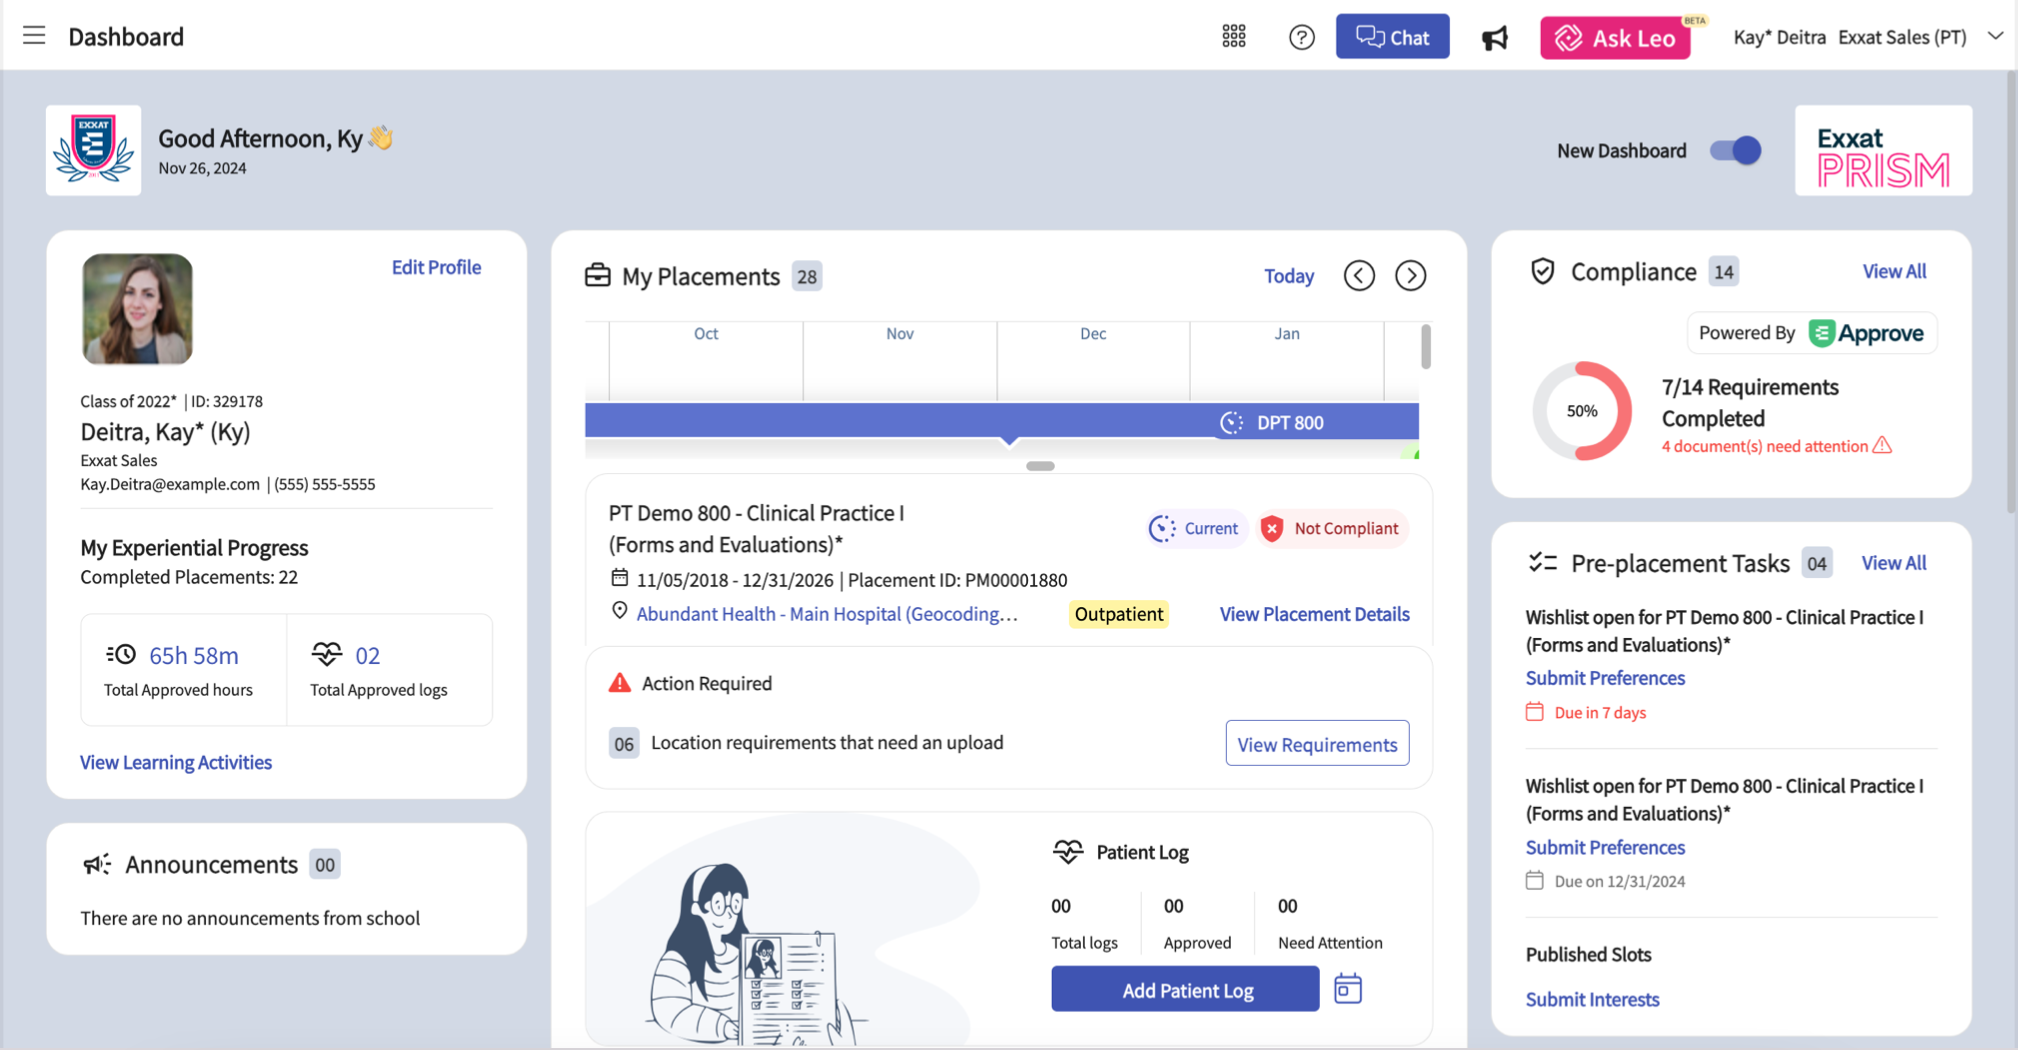Click the megaphone announcements icon
Viewport: 2018px width, 1050px height.
[1494, 36]
